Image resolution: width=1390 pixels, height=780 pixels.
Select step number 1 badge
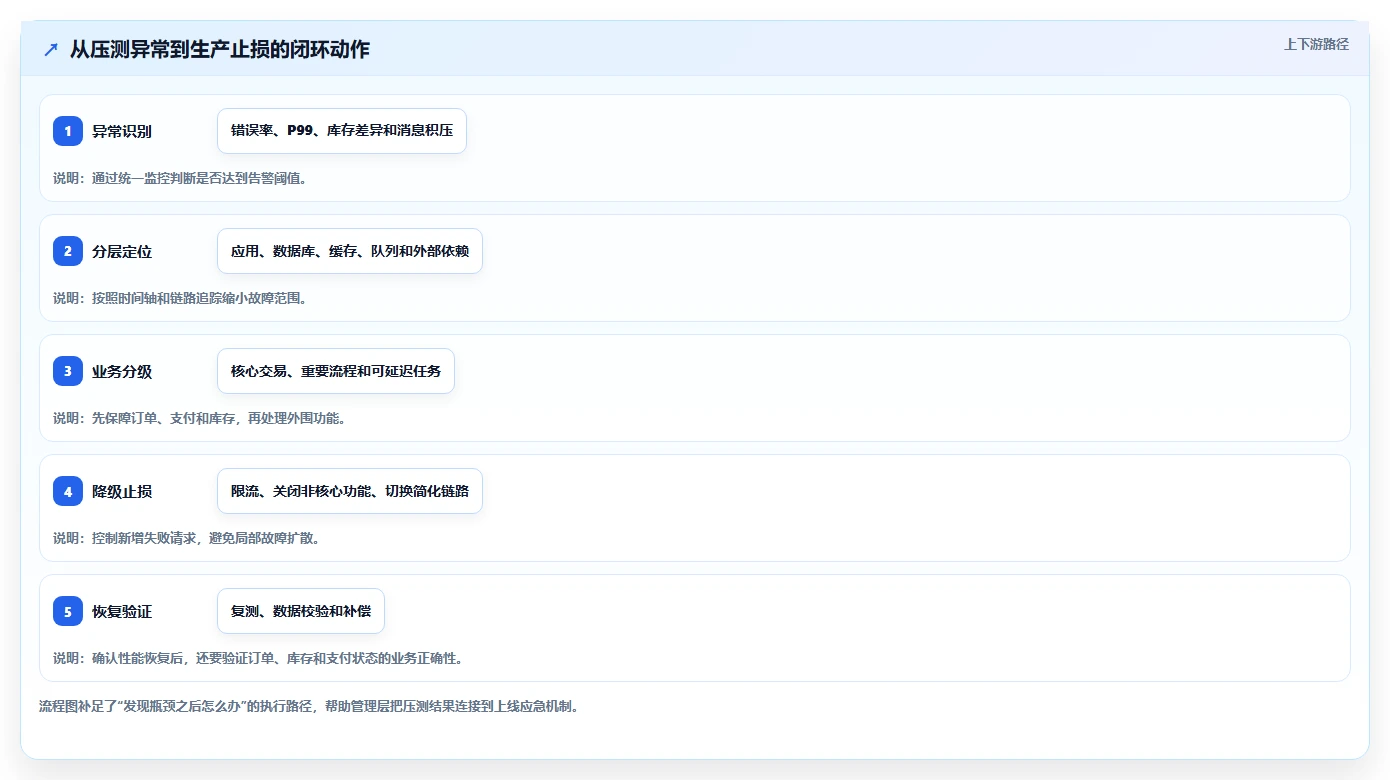point(68,131)
